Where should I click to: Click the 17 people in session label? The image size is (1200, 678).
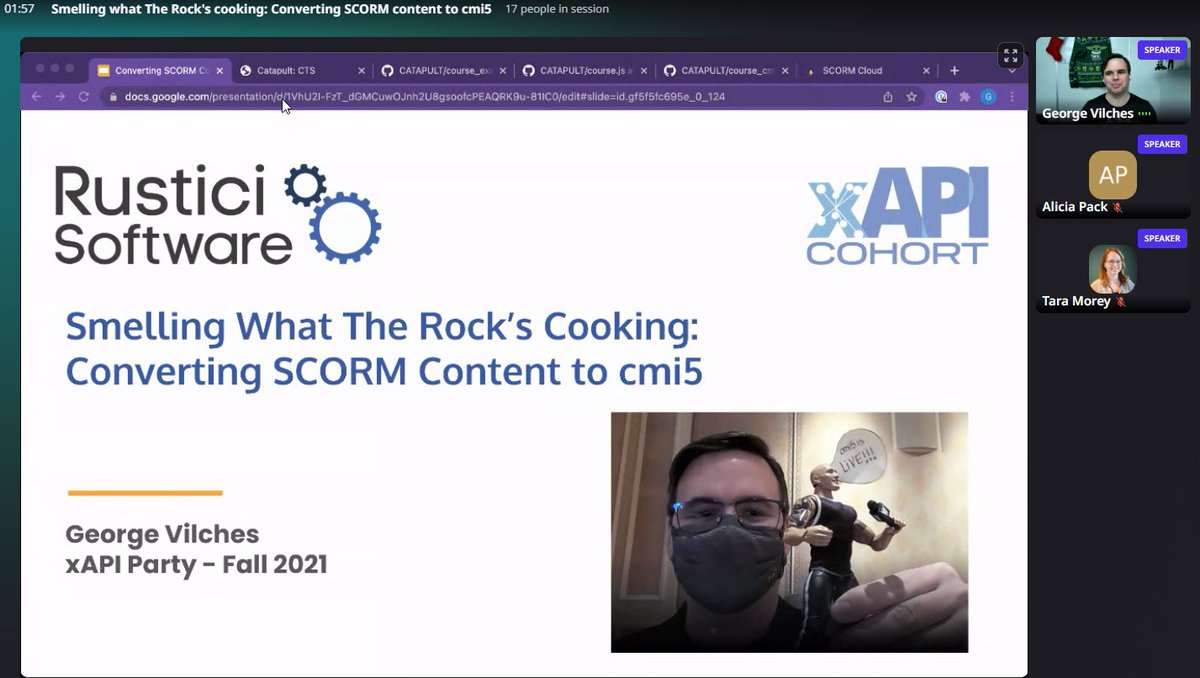[x=556, y=9]
